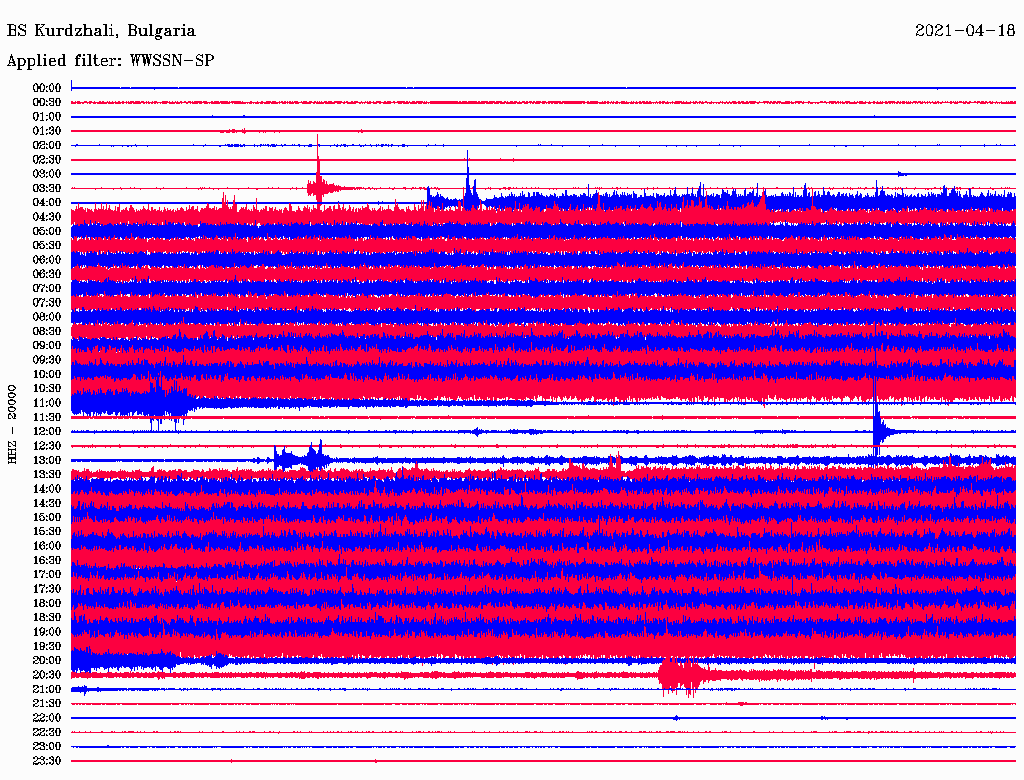Select the blue burst on the 11:00 trace
Viewport: 1024px width, 780px height.
(x=158, y=402)
